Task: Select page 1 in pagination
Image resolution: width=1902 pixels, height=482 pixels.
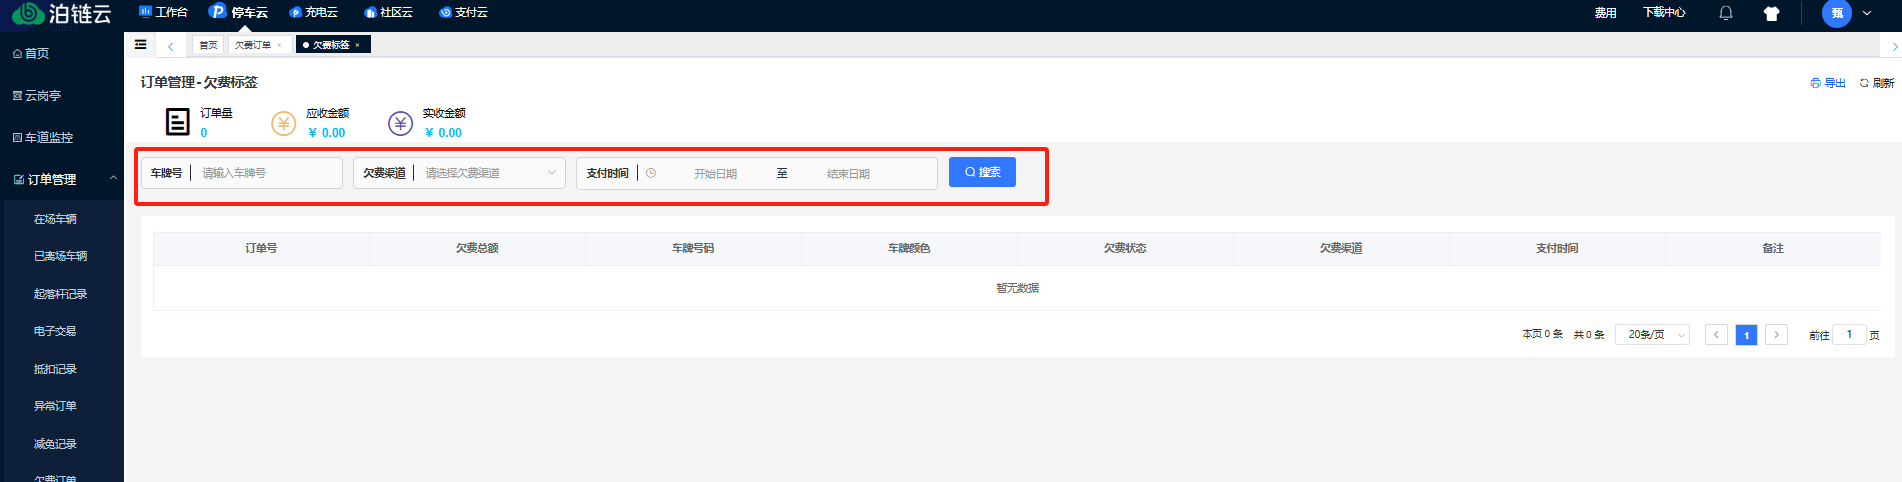Action: point(1746,335)
